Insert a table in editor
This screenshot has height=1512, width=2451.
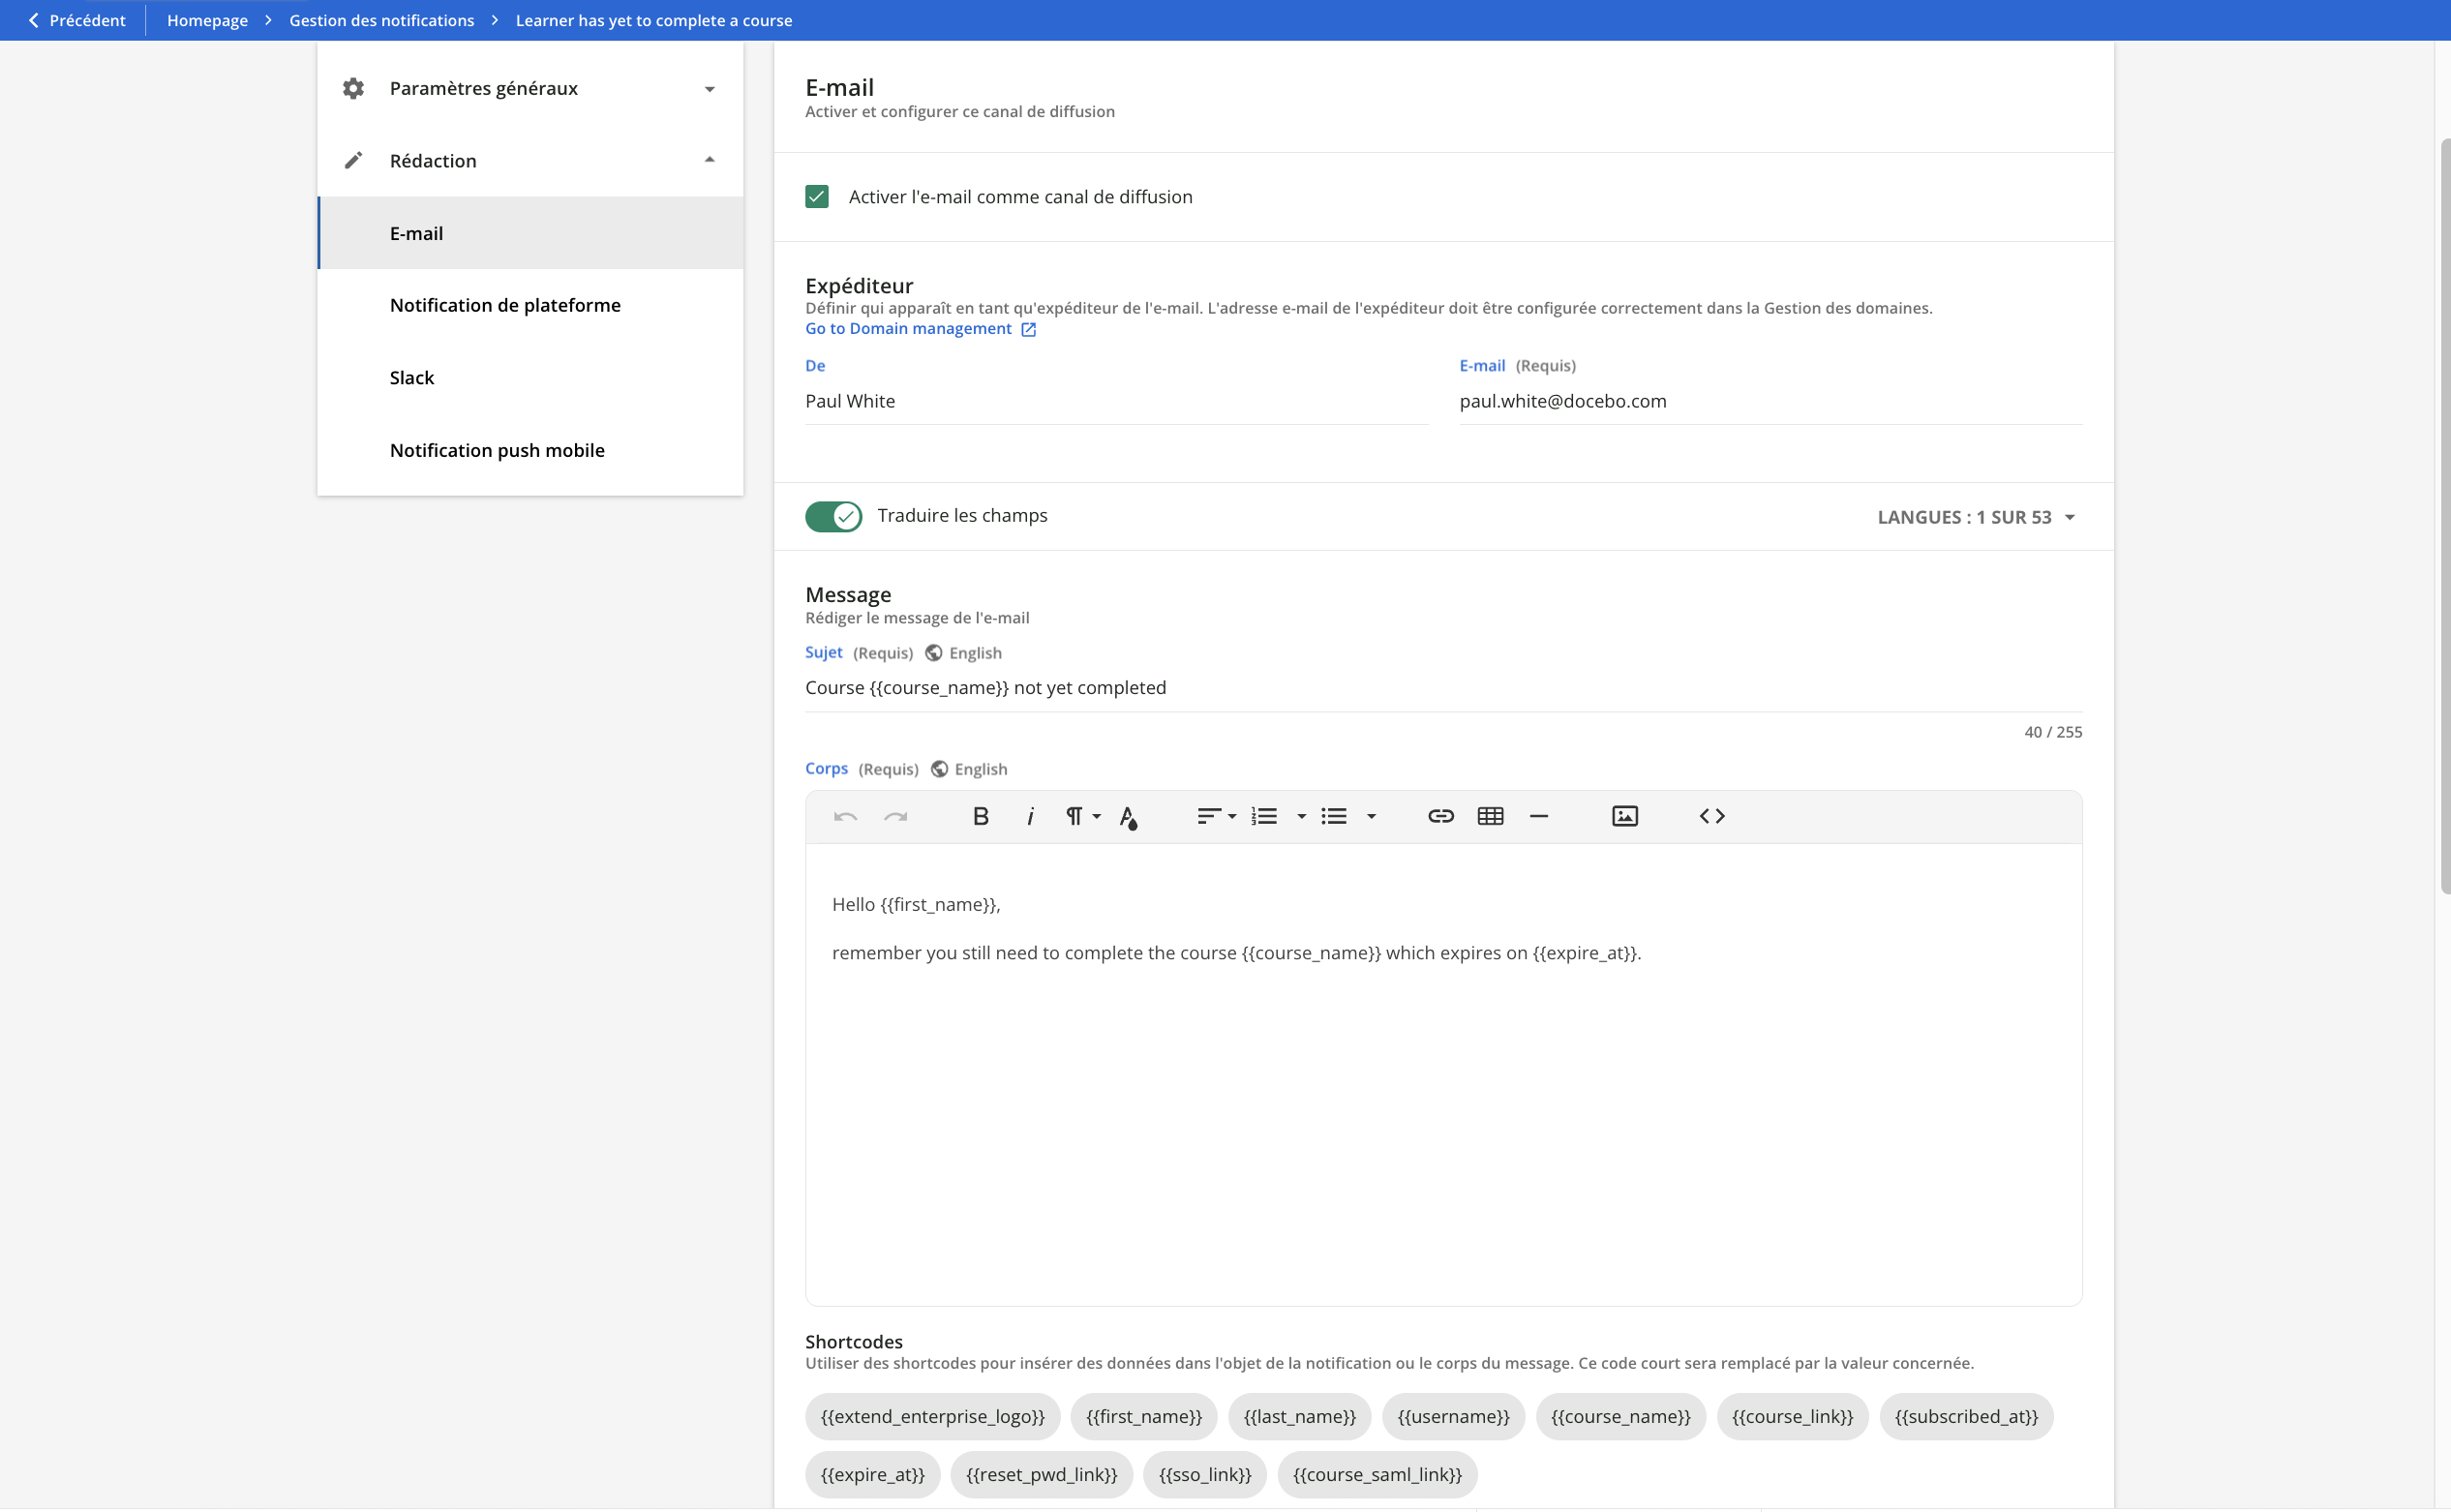1490,816
